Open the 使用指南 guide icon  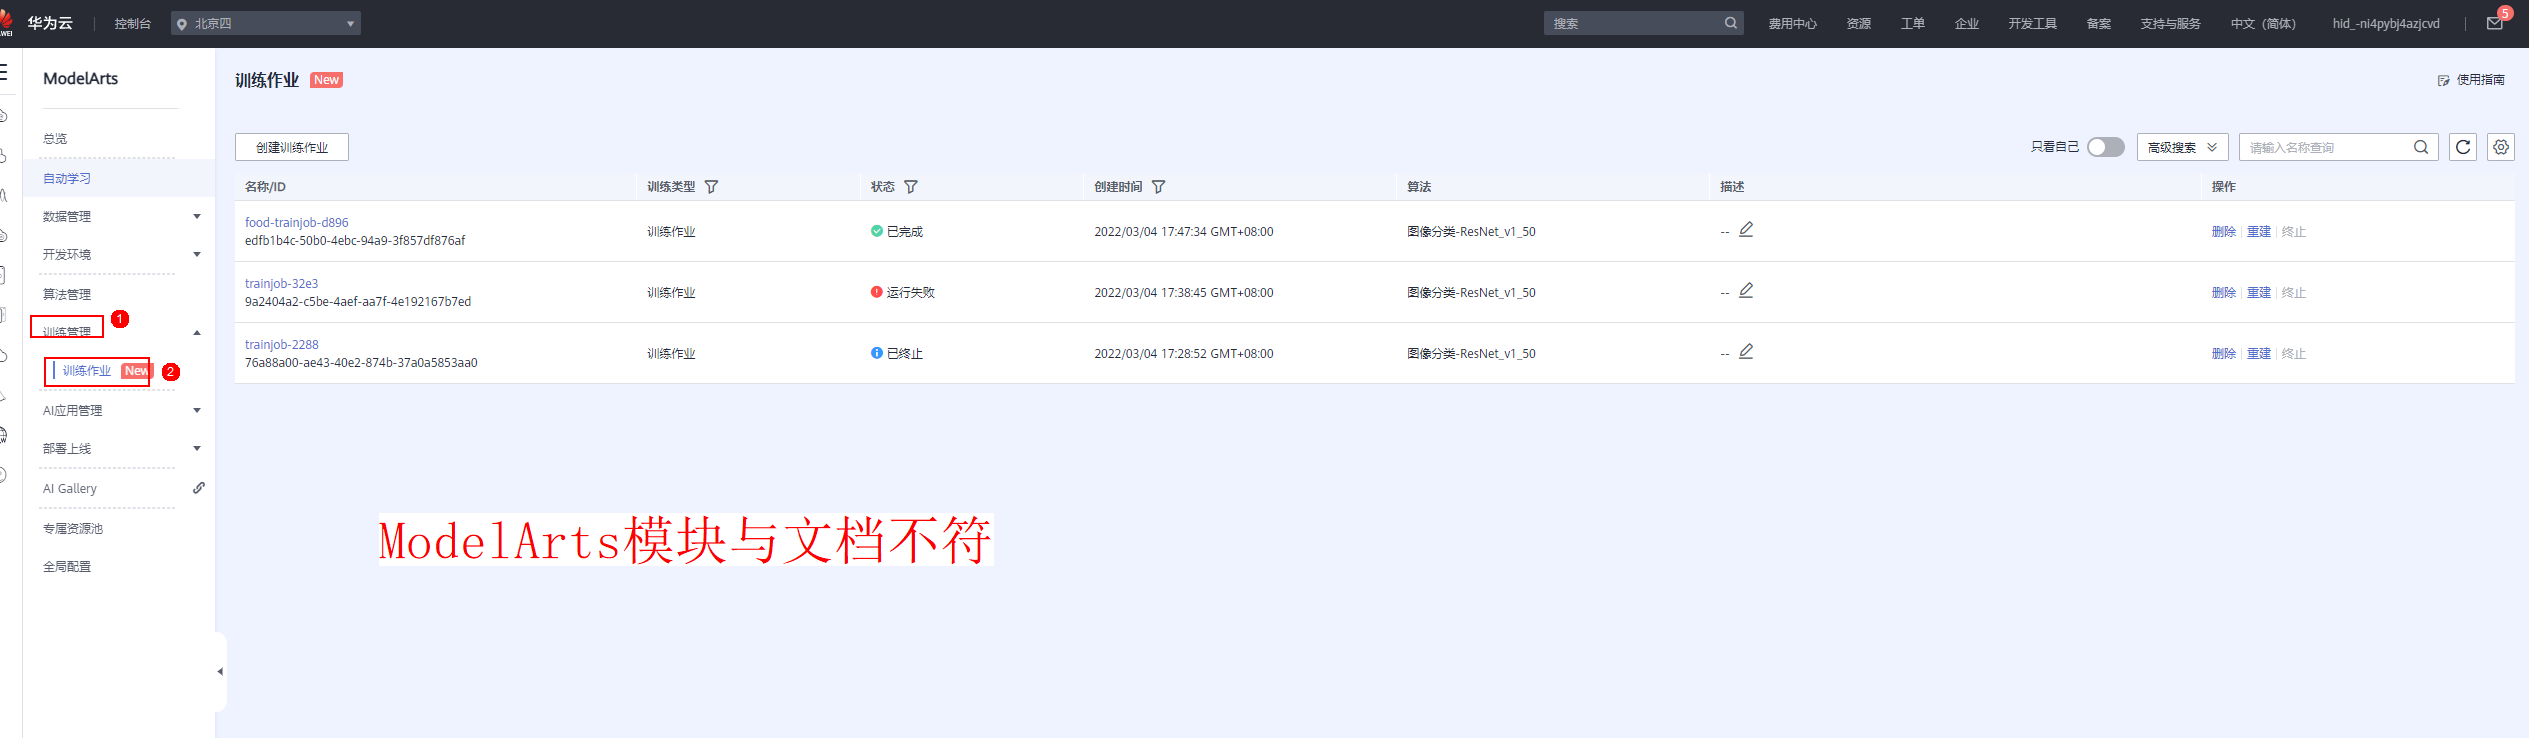point(2443,80)
